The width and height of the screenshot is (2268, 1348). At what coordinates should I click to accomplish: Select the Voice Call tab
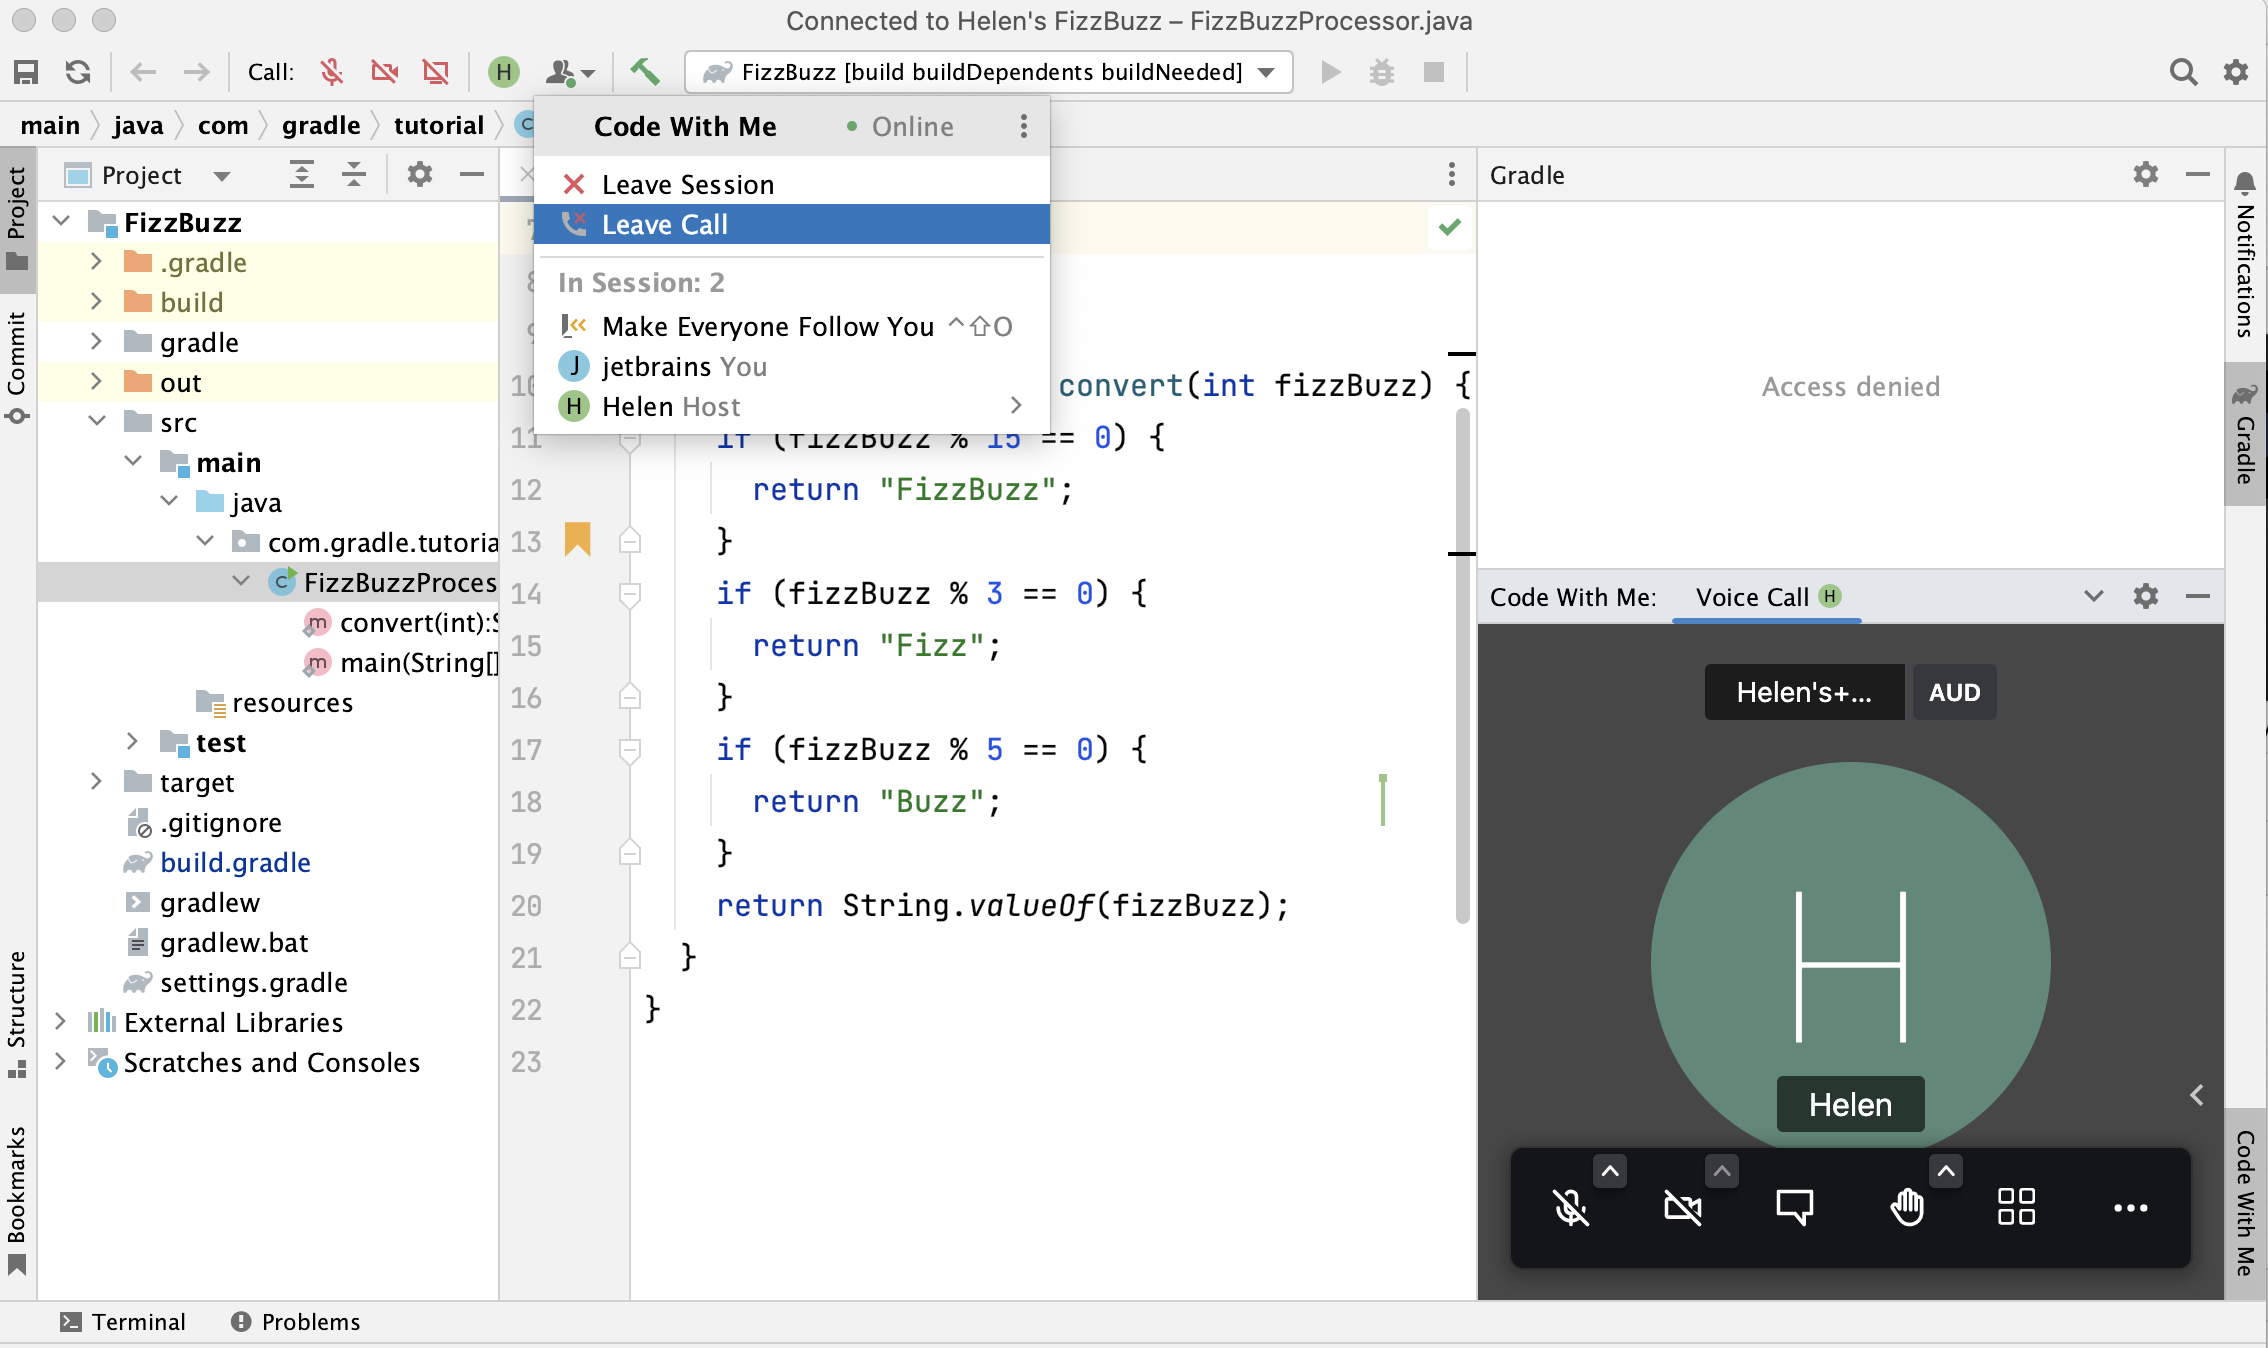coord(1766,597)
